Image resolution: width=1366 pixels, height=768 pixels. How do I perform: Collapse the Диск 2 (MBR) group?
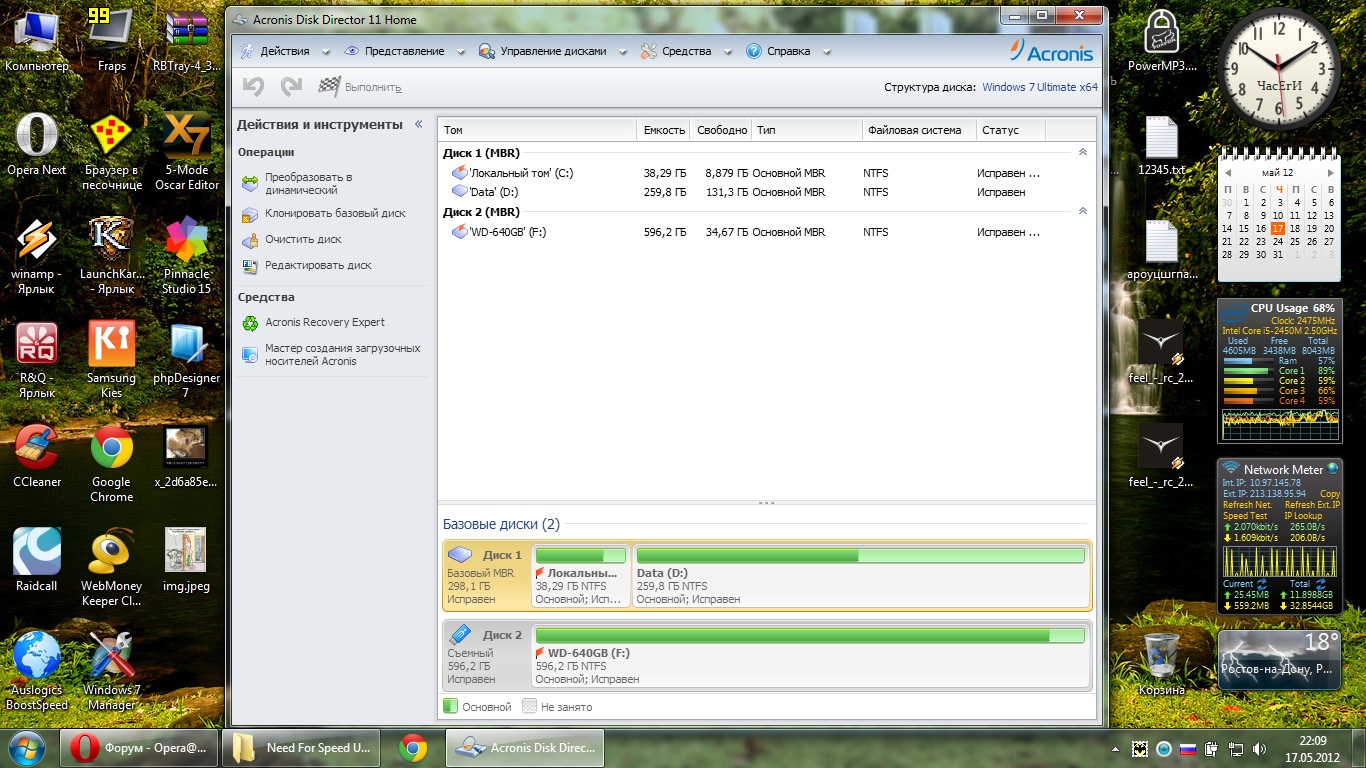click(1082, 211)
